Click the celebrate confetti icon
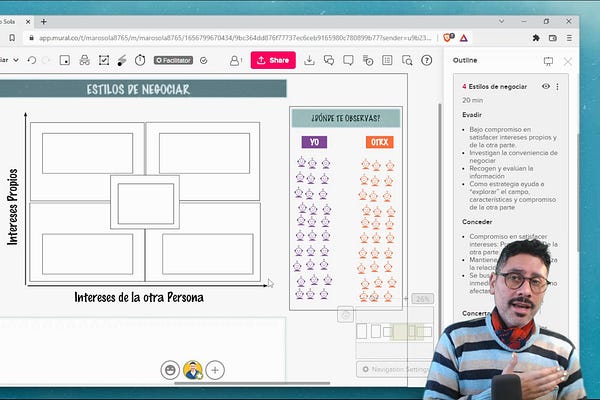Image resolution: width=600 pixels, height=400 pixels. [x=122, y=60]
